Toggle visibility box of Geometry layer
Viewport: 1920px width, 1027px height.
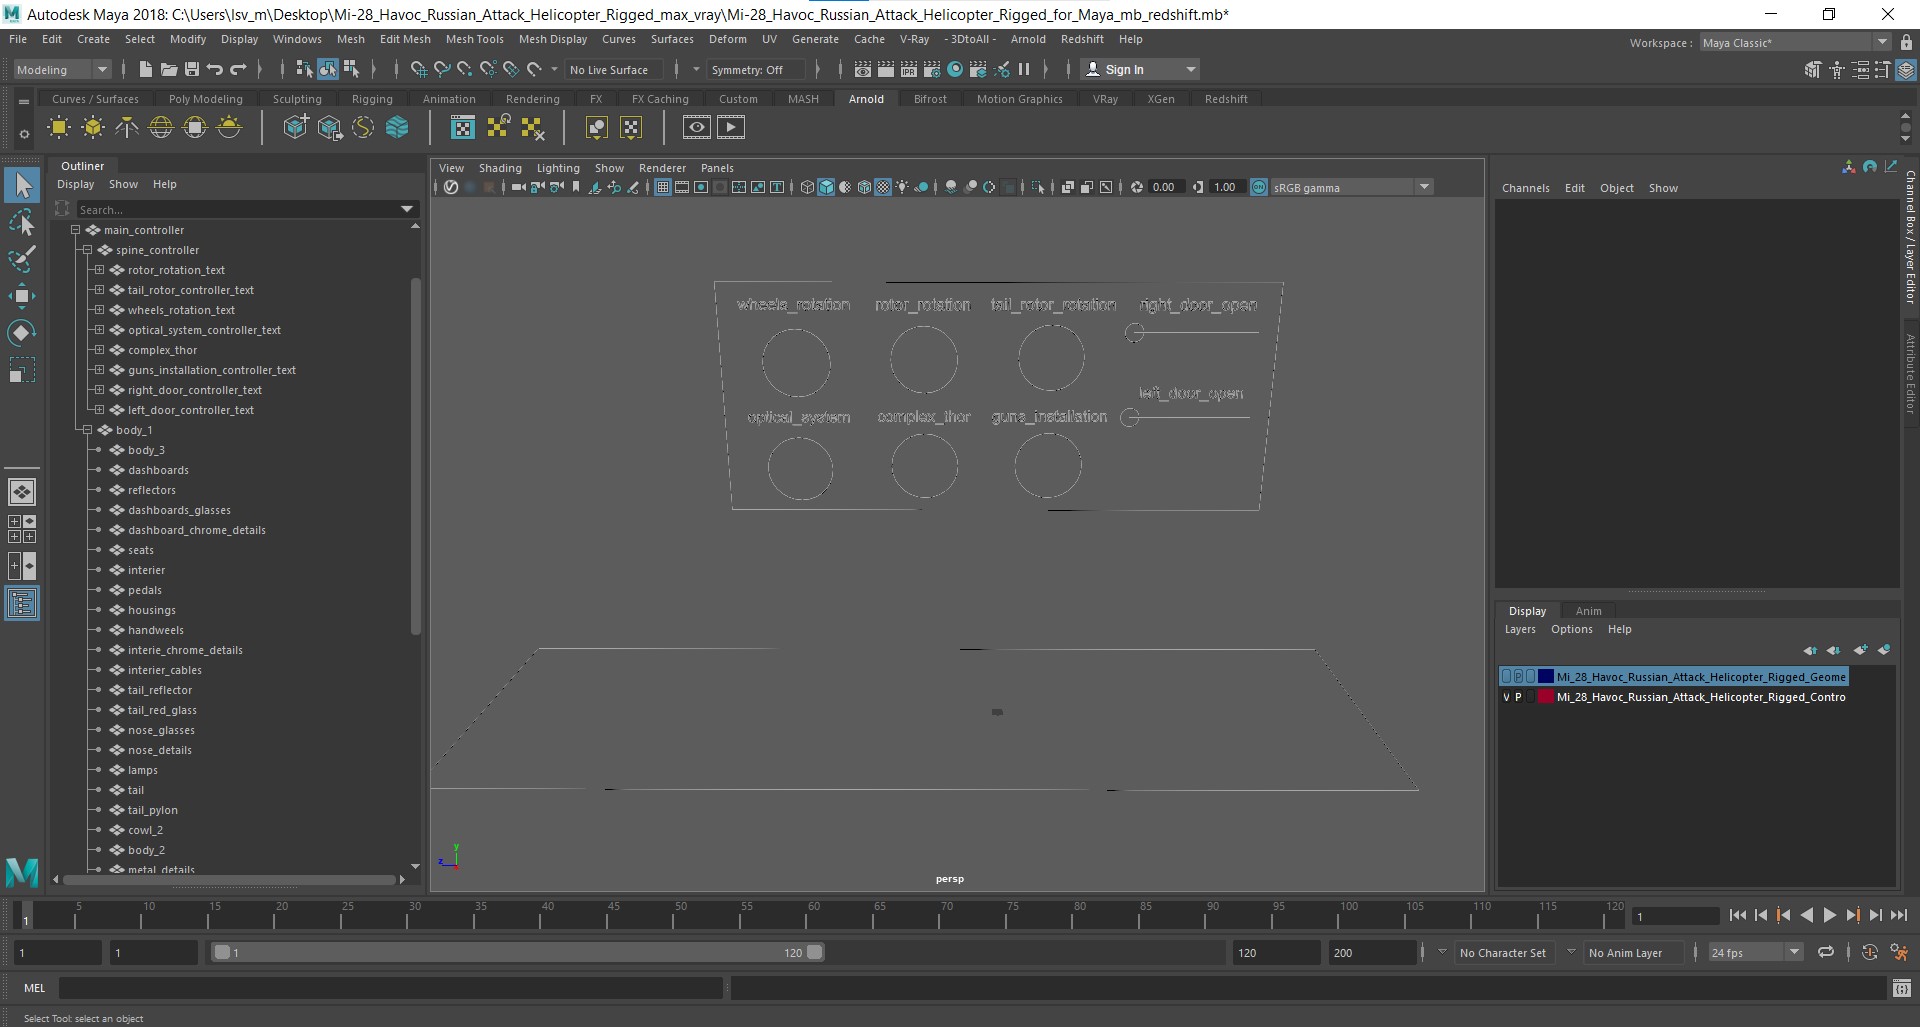click(1507, 677)
